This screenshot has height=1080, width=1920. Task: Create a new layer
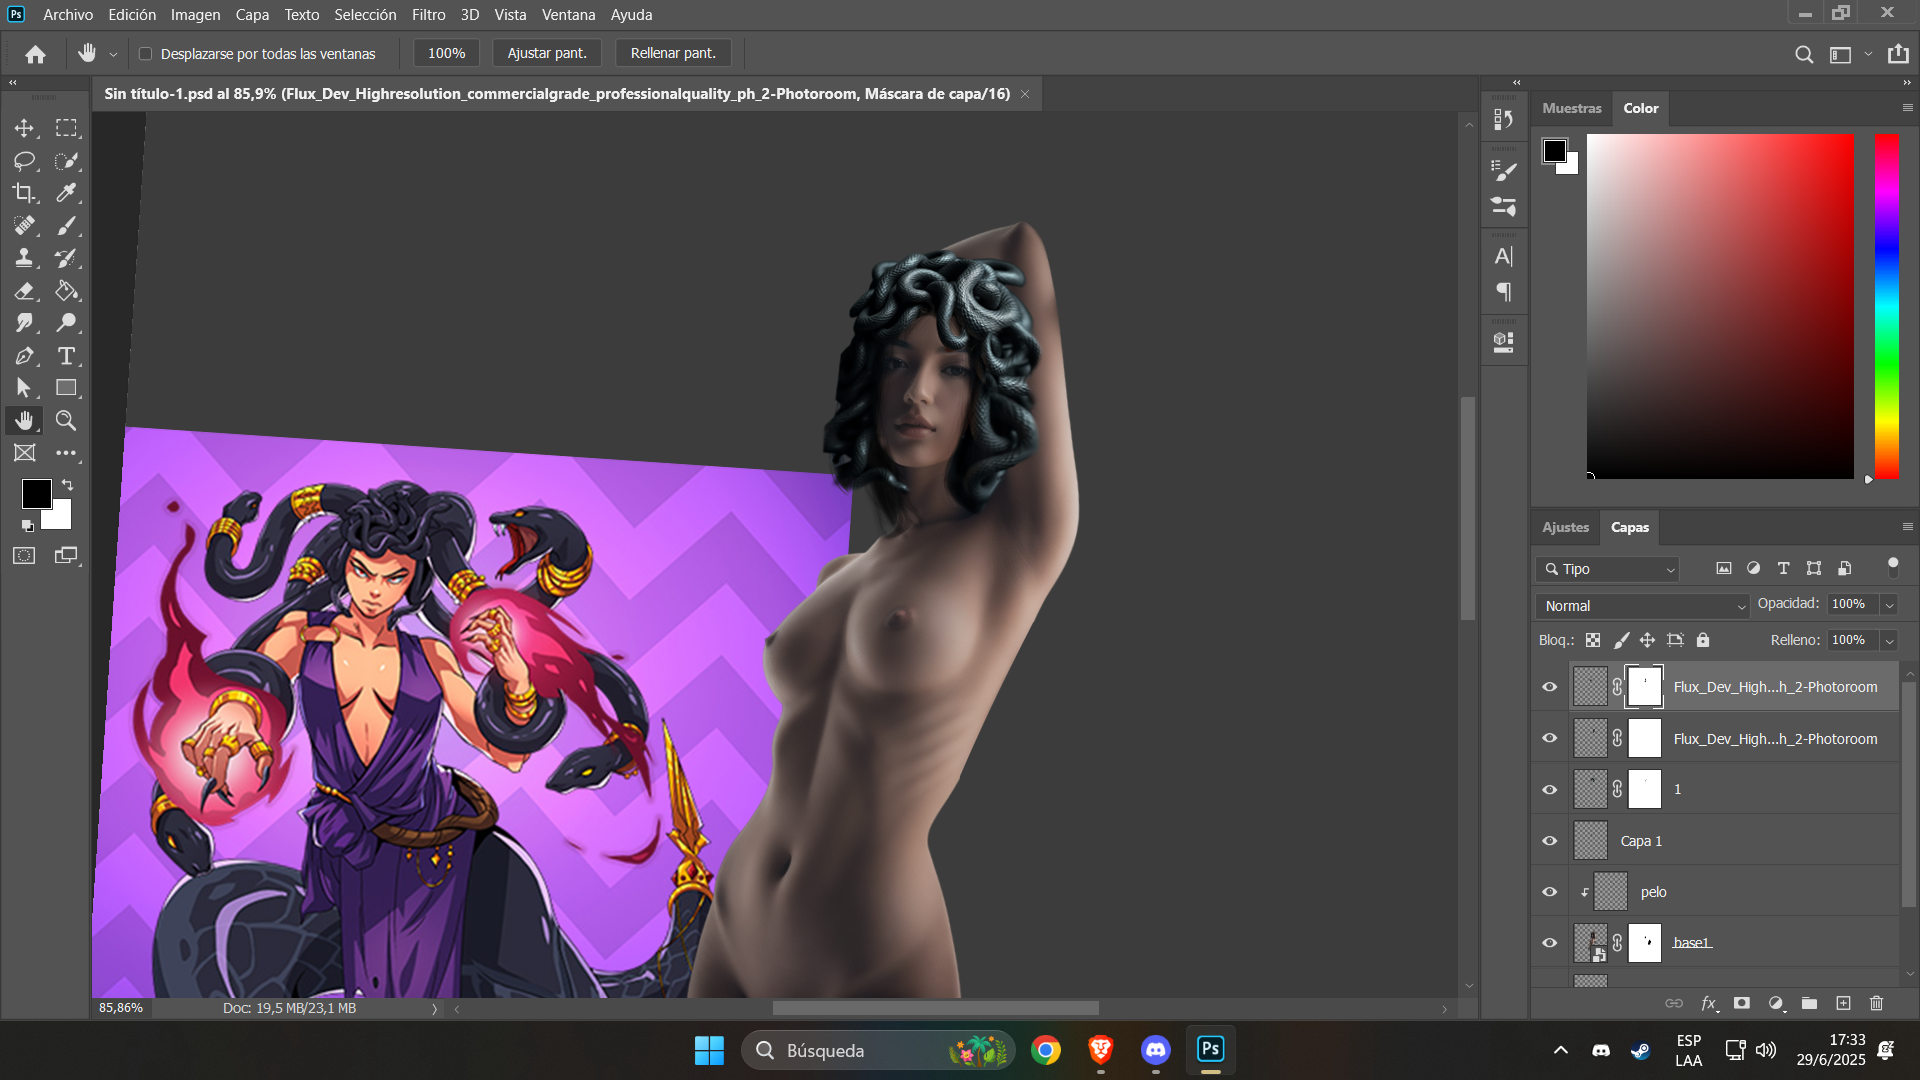coord(1843,1003)
